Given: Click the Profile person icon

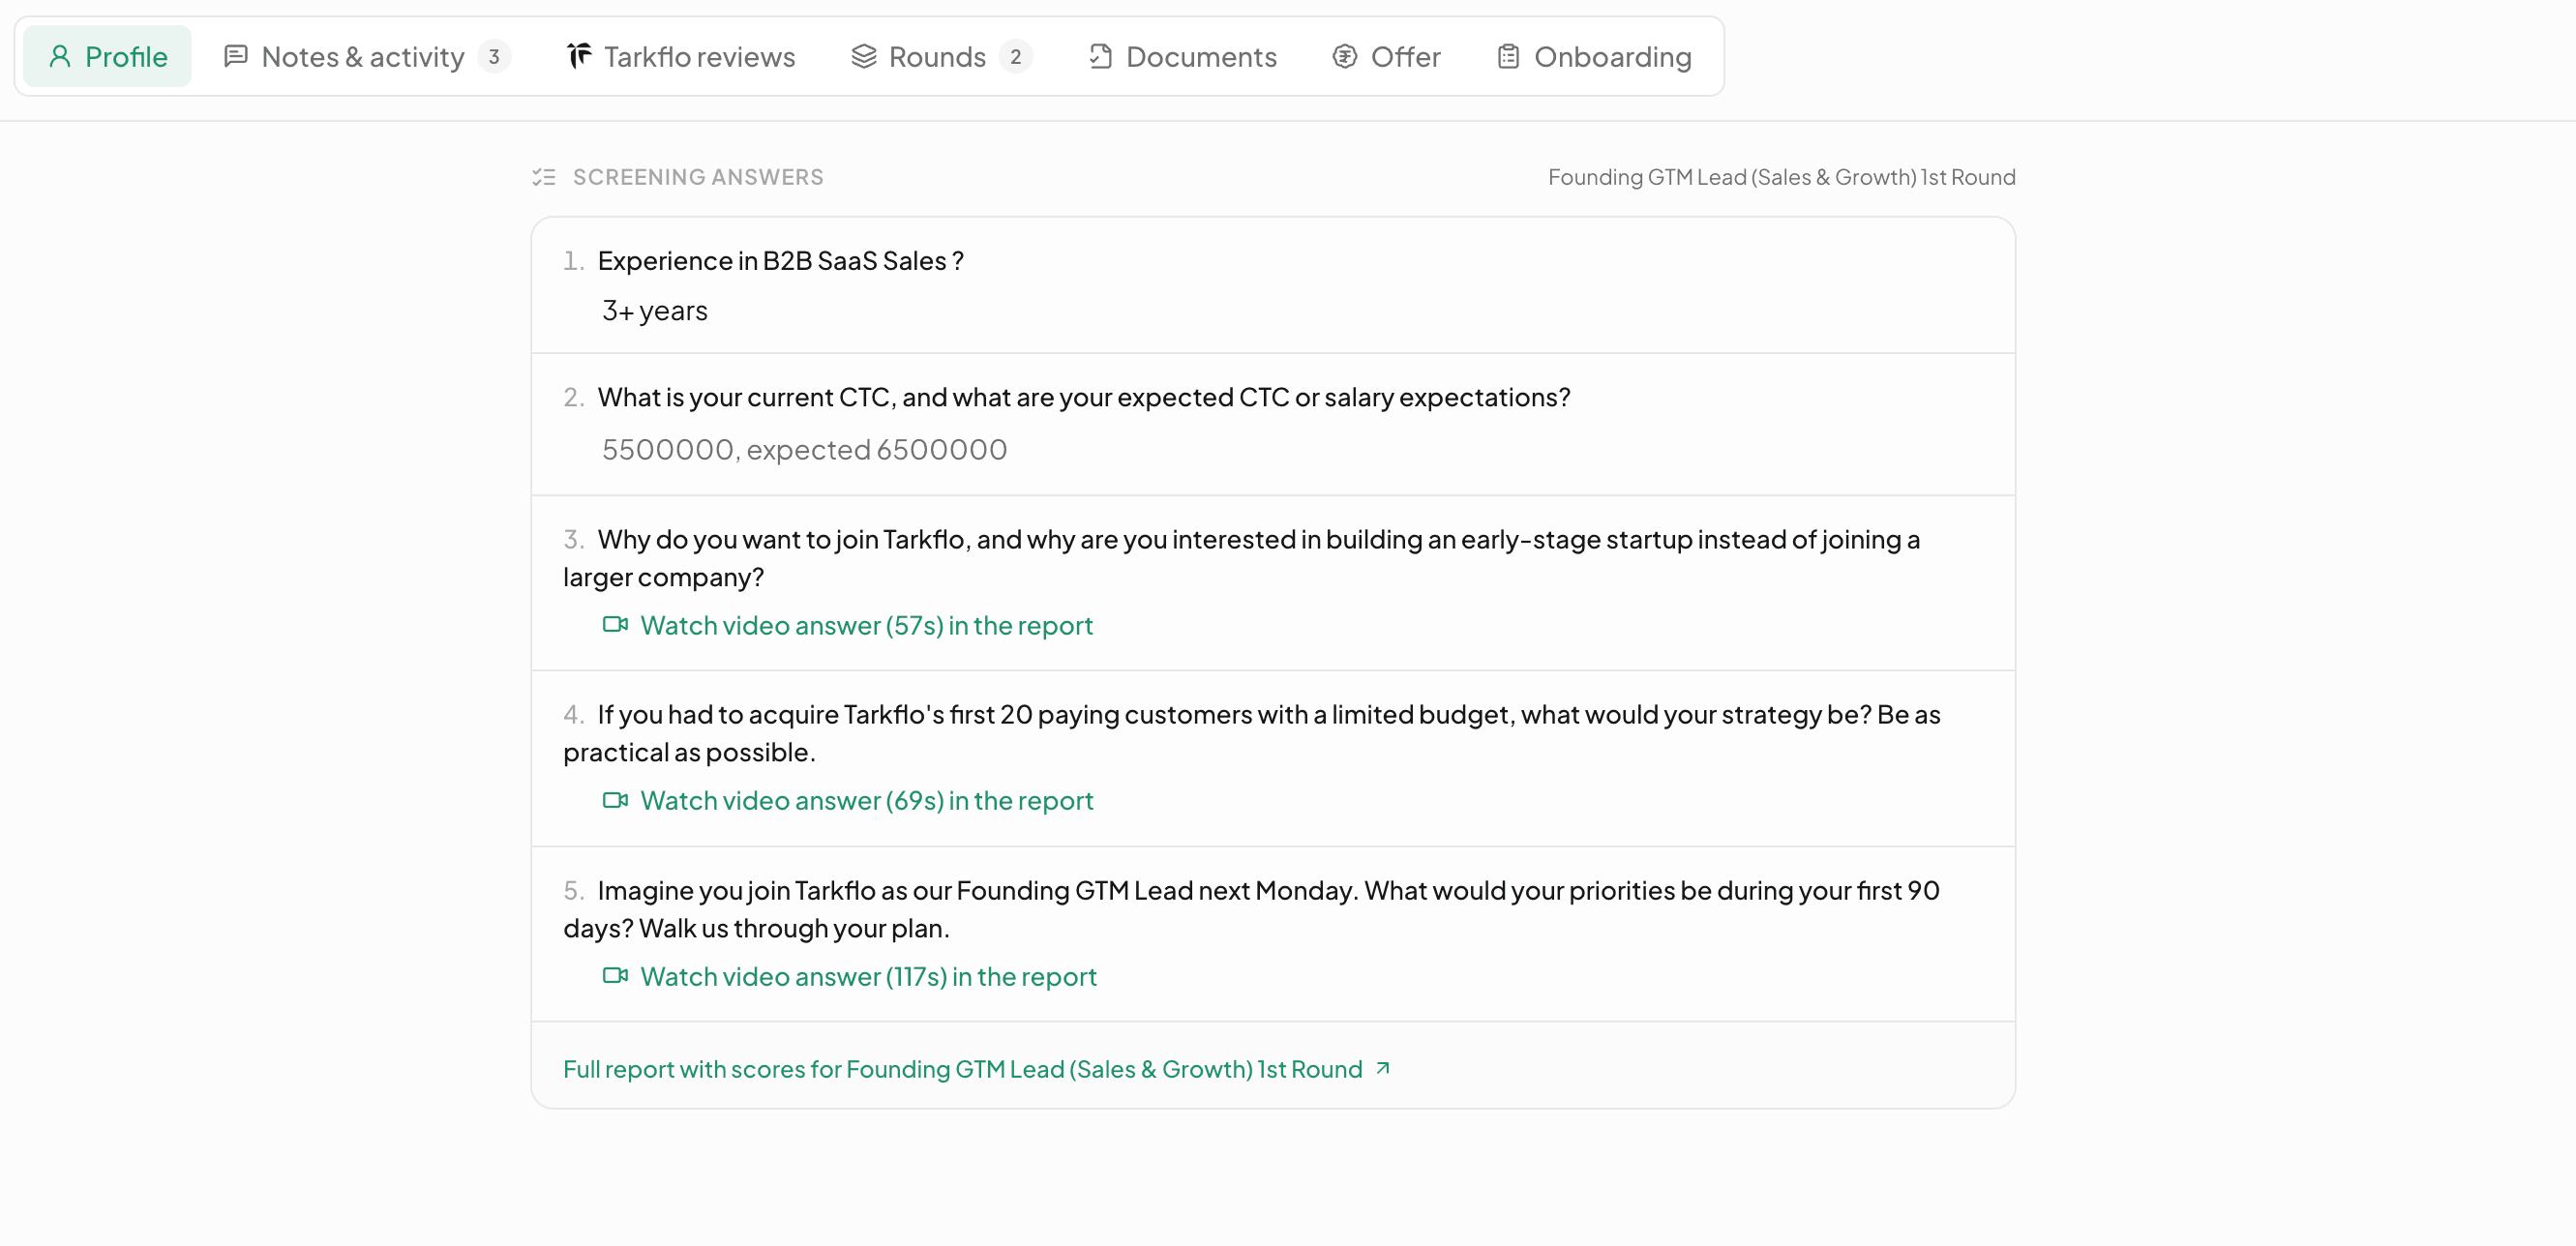Looking at the screenshot, I should click(x=60, y=56).
